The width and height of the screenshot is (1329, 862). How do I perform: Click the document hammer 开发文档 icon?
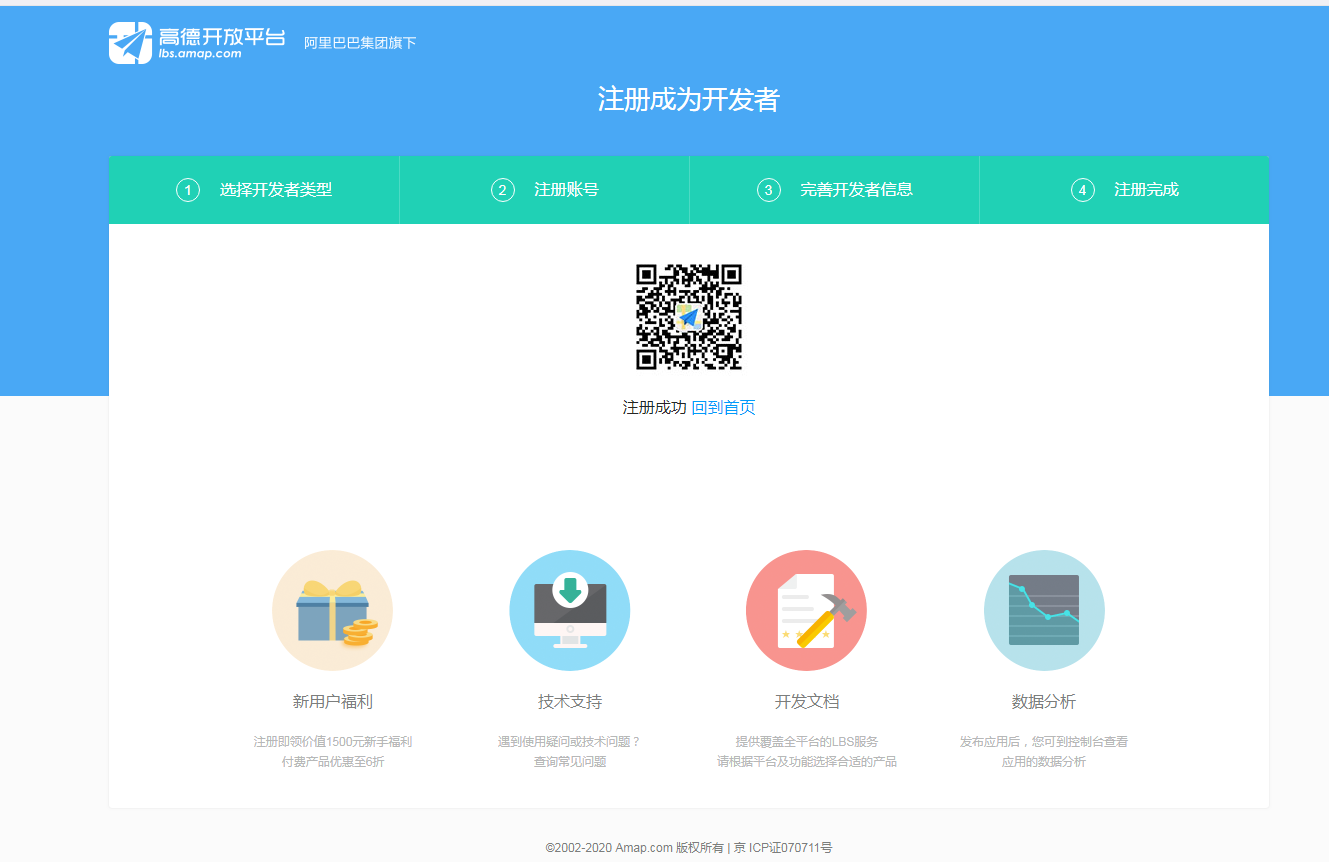[806, 610]
